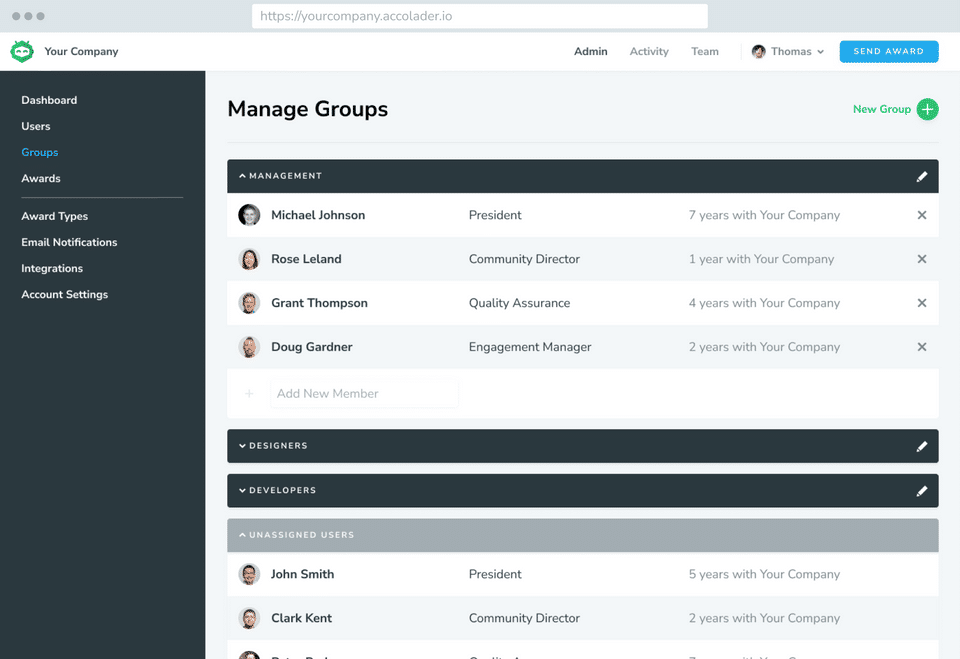The width and height of the screenshot is (960, 659).
Task: Collapse the Management group section
Action: 242,176
